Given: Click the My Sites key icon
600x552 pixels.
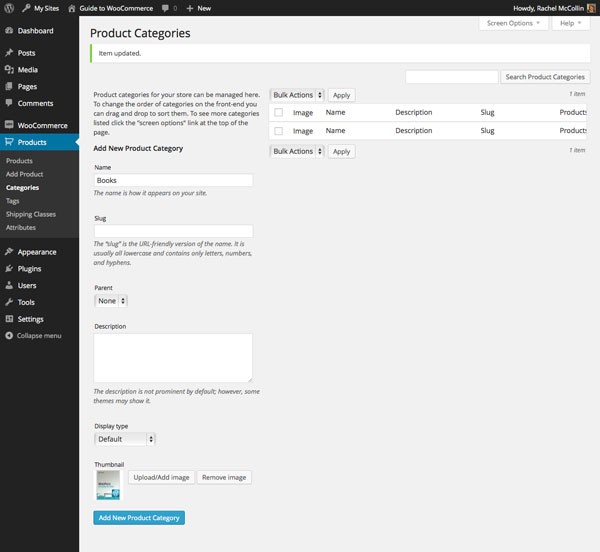Looking at the screenshot, I should pyautogui.click(x=26, y=8).
